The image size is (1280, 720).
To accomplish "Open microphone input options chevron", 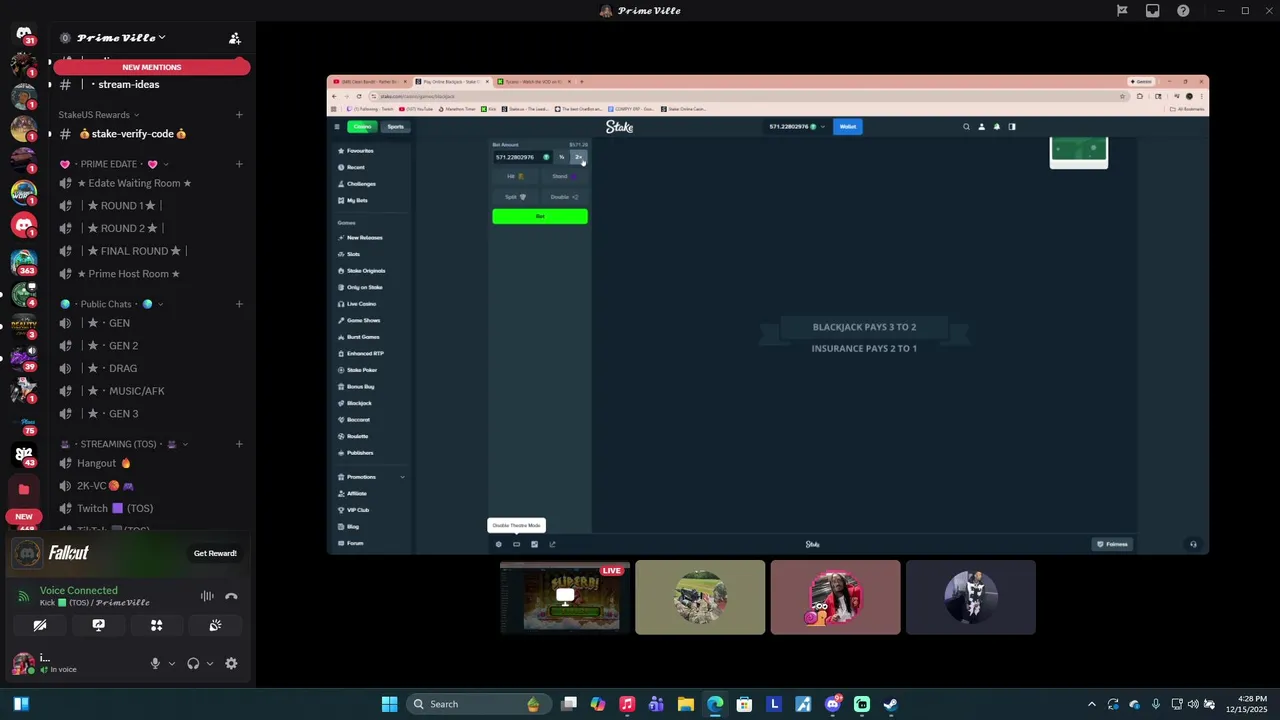I will click(171, 663).
